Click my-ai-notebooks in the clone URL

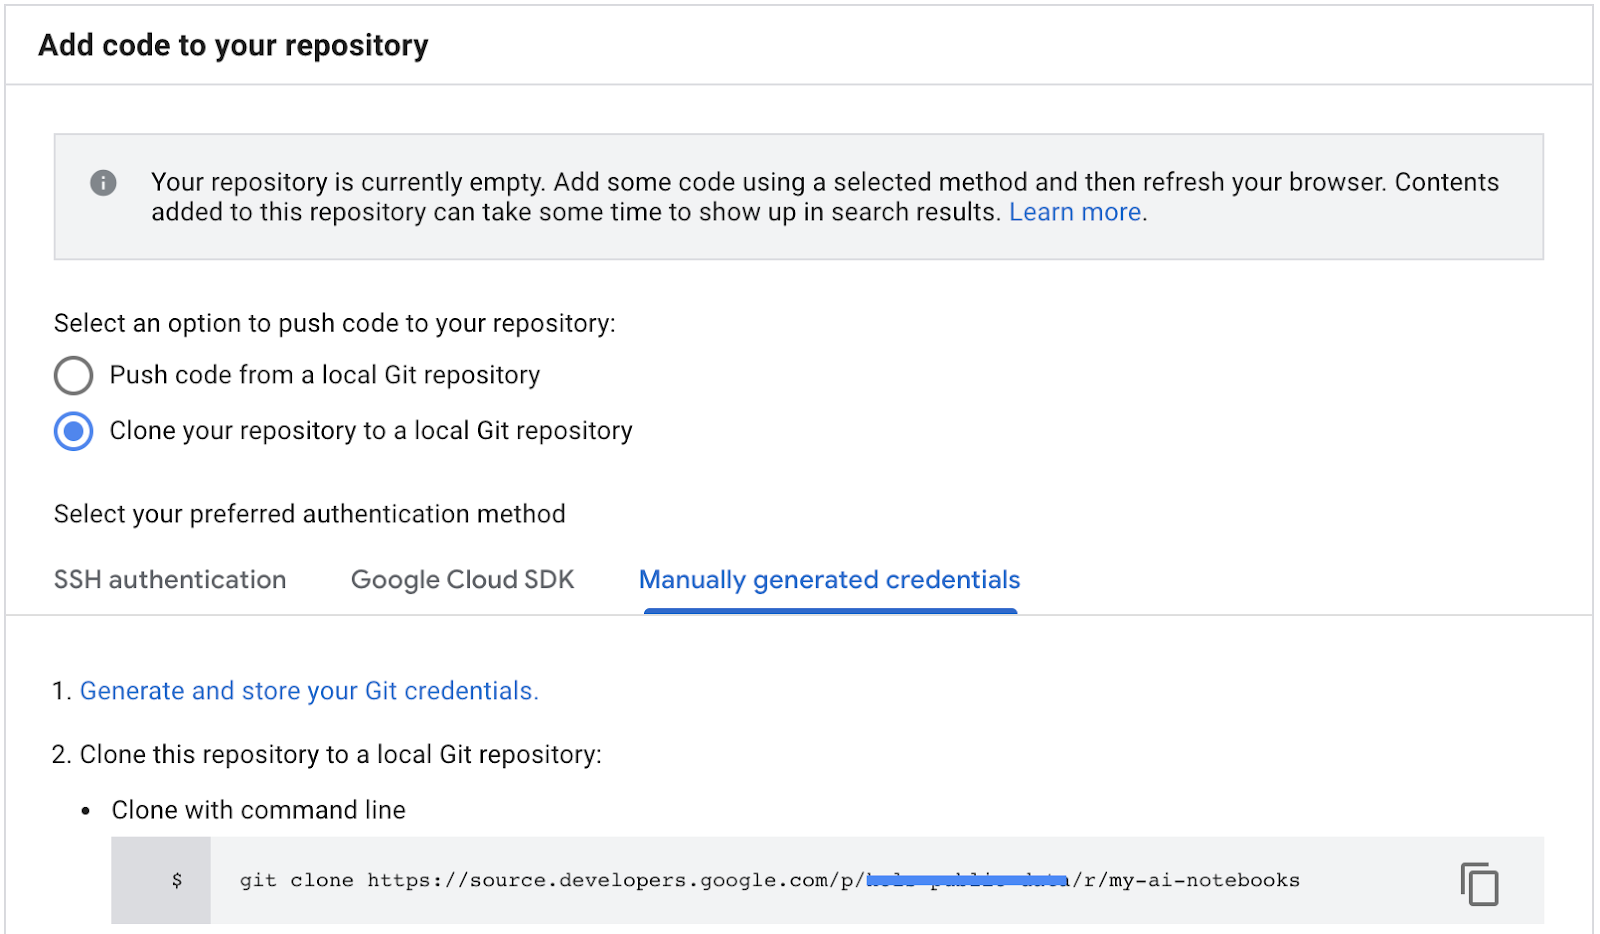[x=1204, y=881]
